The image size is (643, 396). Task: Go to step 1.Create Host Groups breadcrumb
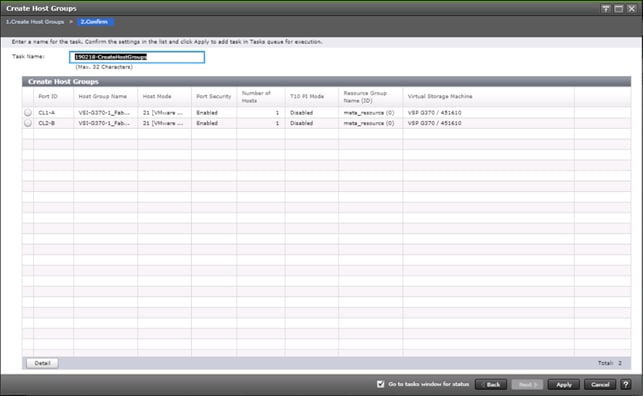coord(35,22)
